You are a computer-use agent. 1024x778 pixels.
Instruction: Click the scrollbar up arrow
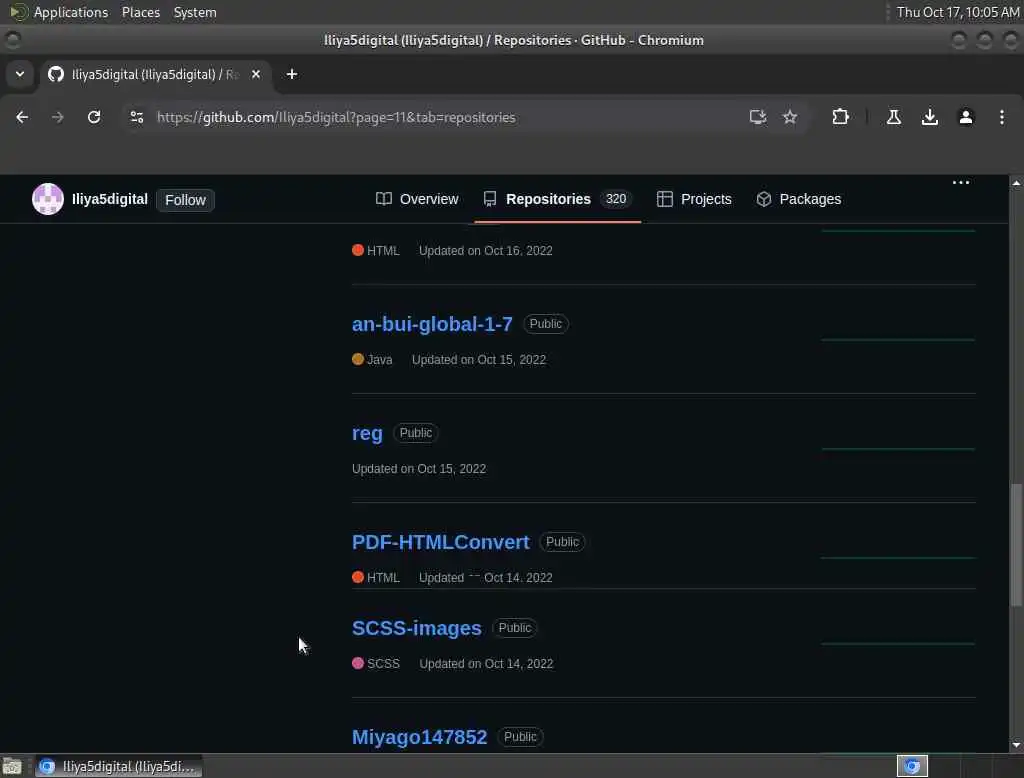pyautogui.click(x=1016, y=183)
